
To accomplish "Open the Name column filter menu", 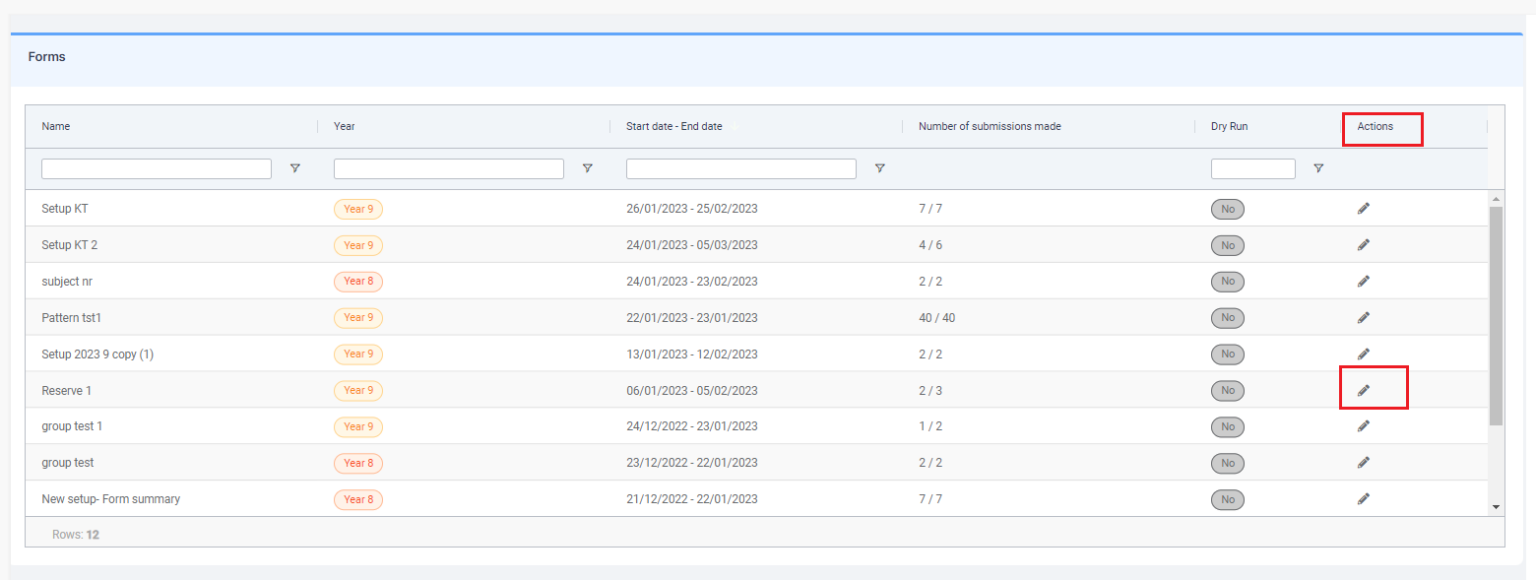I will (295, 169).
